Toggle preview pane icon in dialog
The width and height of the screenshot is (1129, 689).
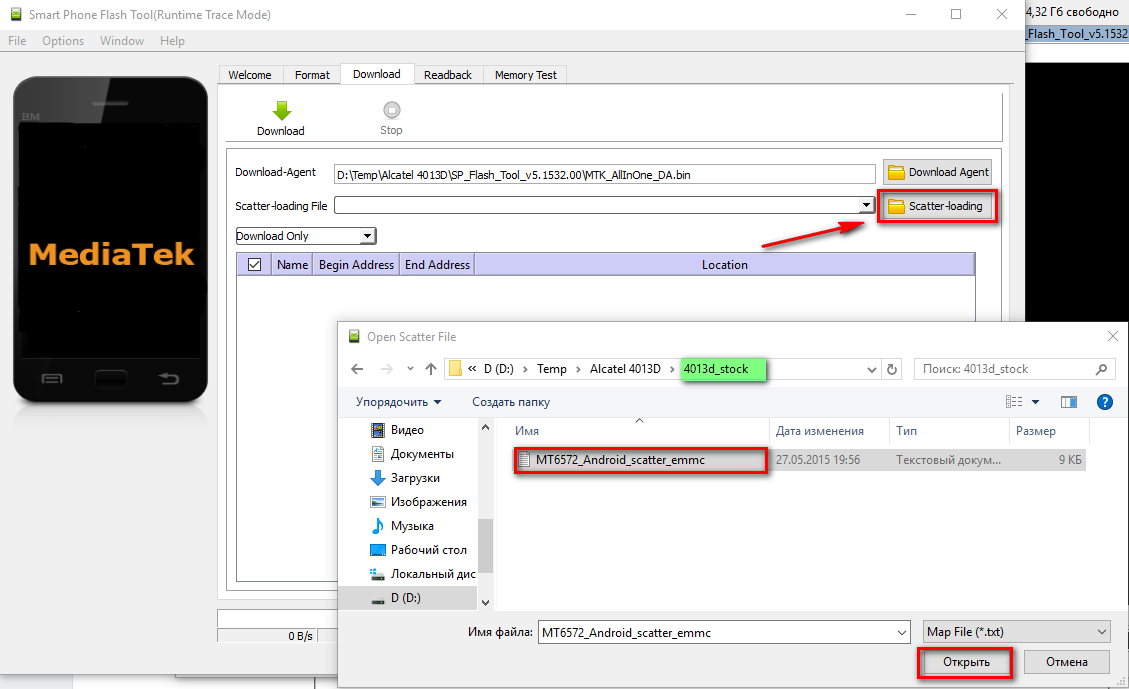pyautogui.click(x=1068, y=402)
